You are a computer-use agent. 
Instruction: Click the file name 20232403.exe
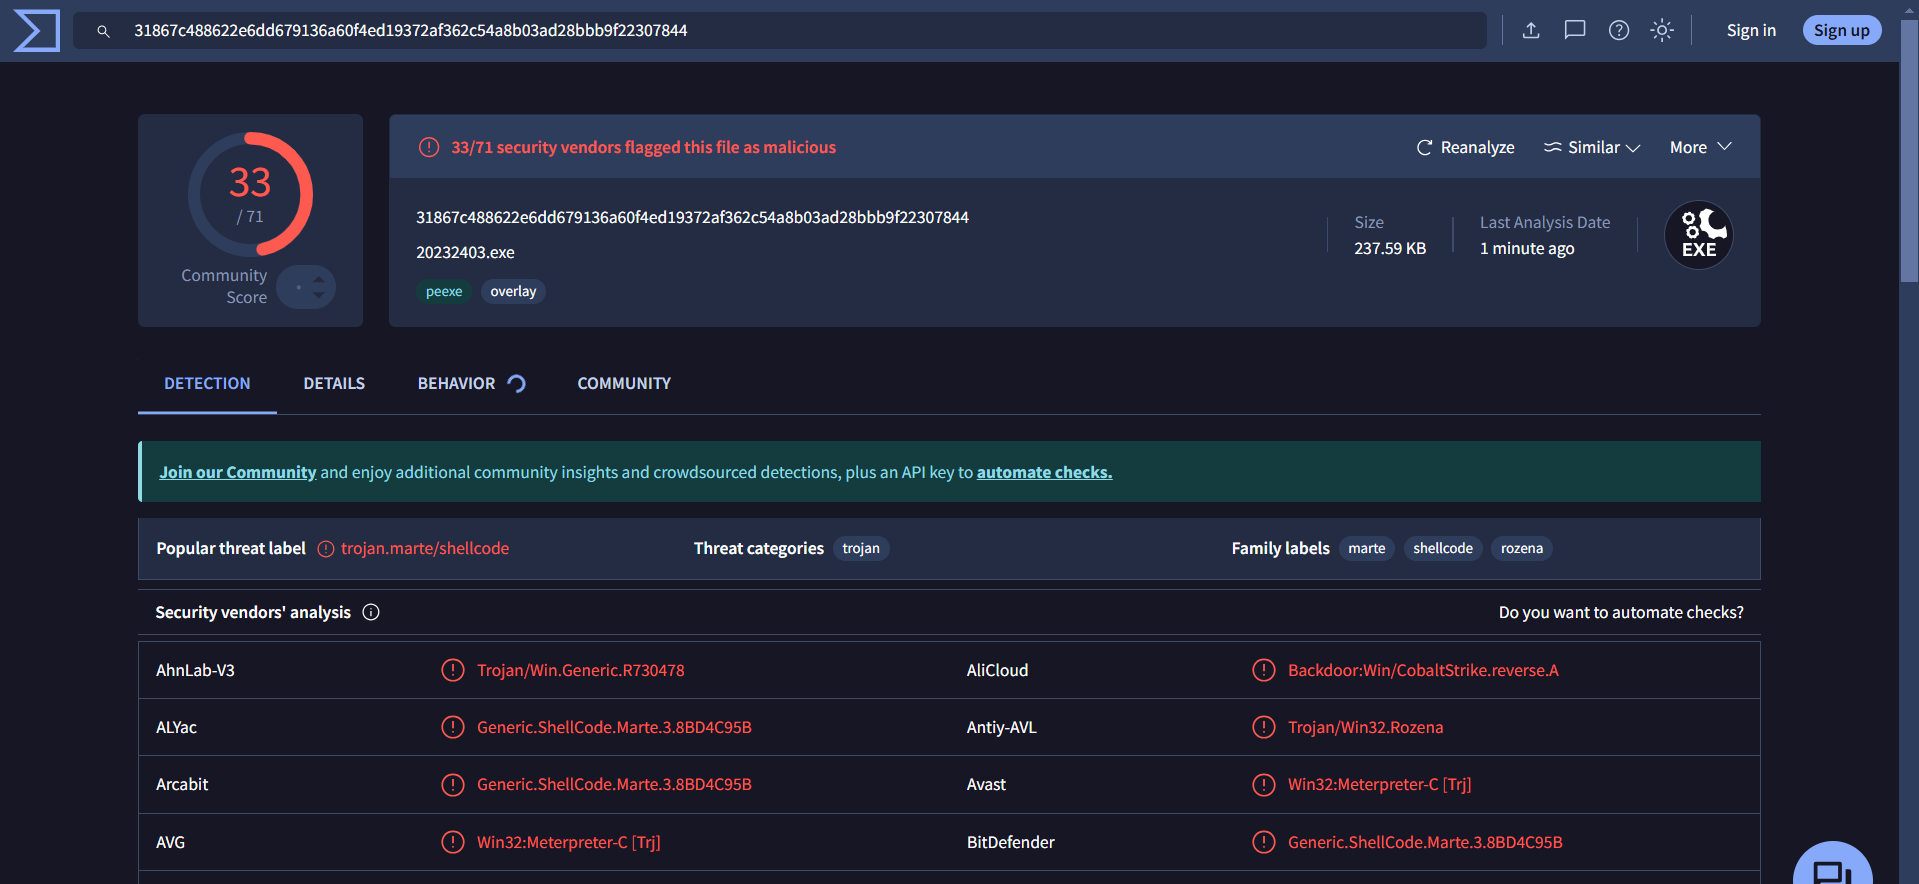pyautogui.click(x=465, y=252)
